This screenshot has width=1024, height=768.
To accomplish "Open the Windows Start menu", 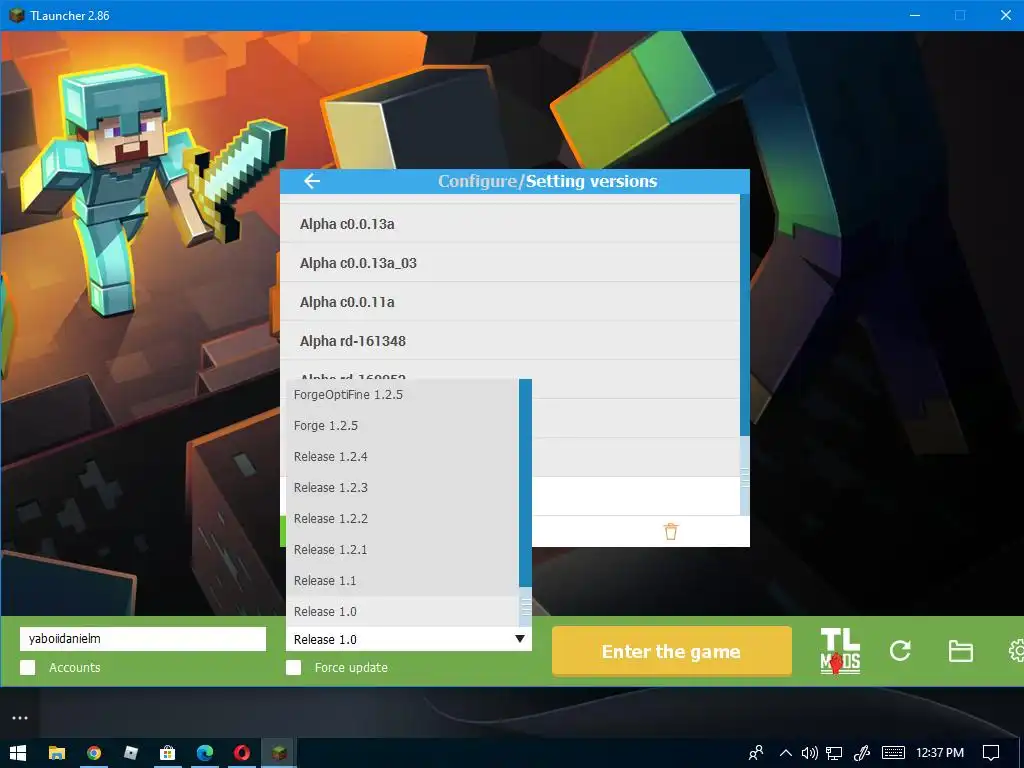I will (18, 753).
